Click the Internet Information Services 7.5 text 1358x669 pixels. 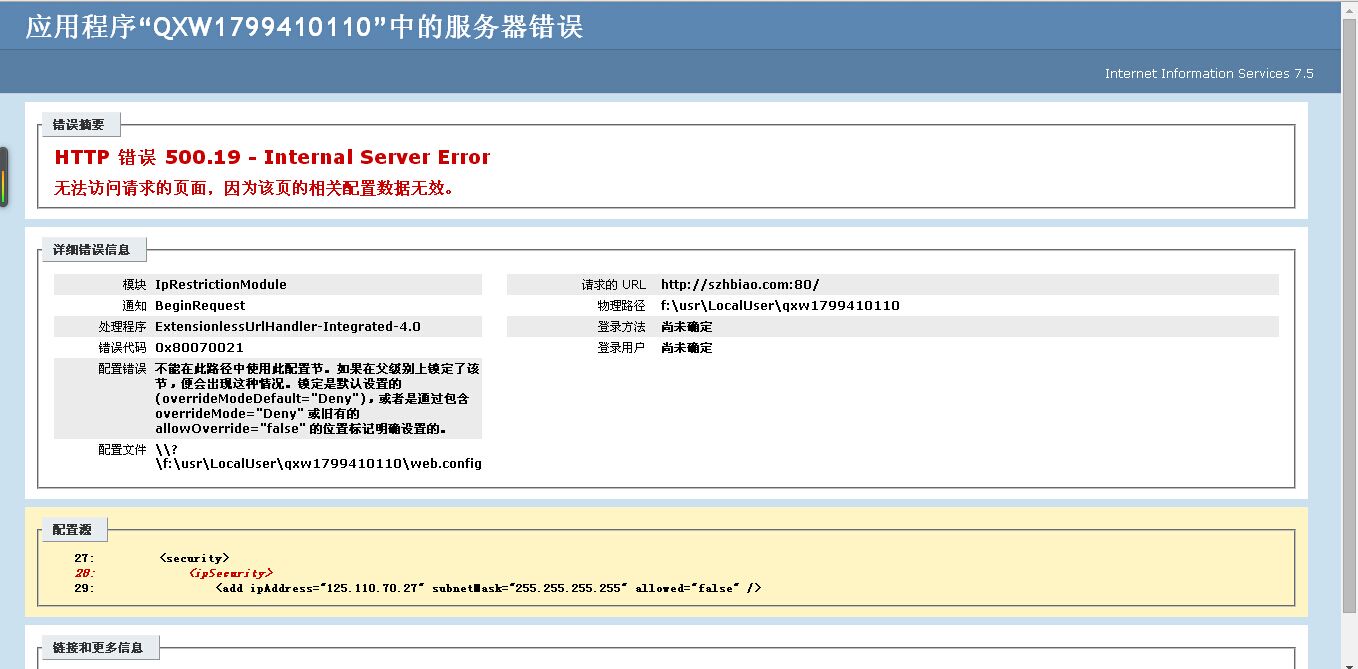click(x=1208, y=74)
